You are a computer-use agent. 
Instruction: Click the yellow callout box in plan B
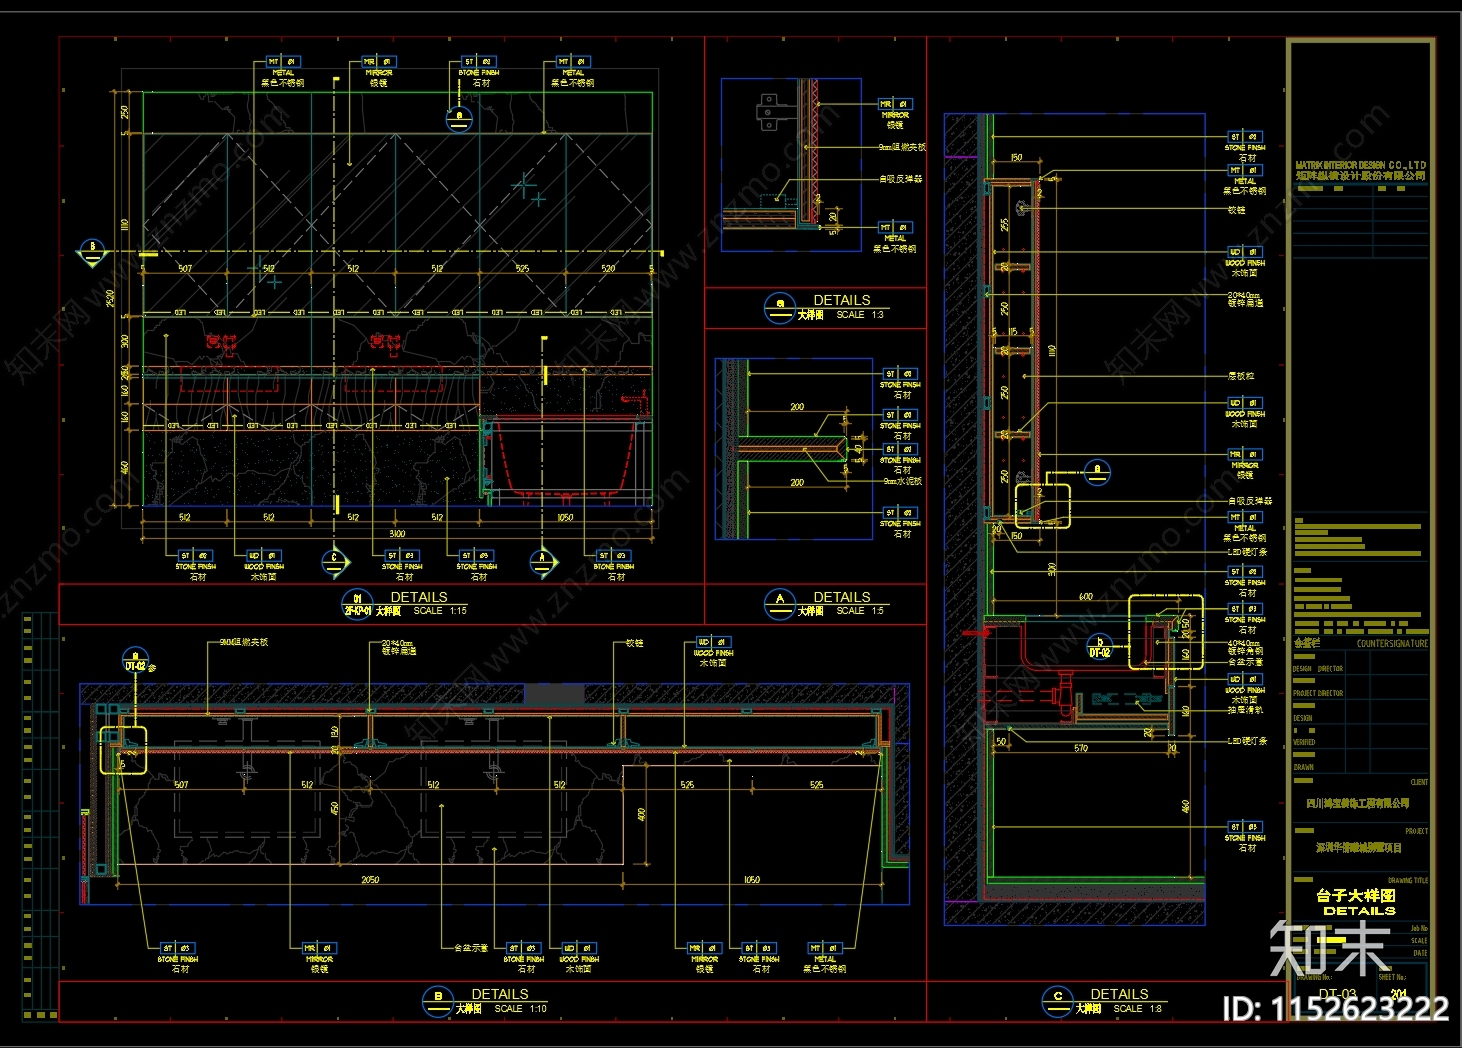[123, 750]
